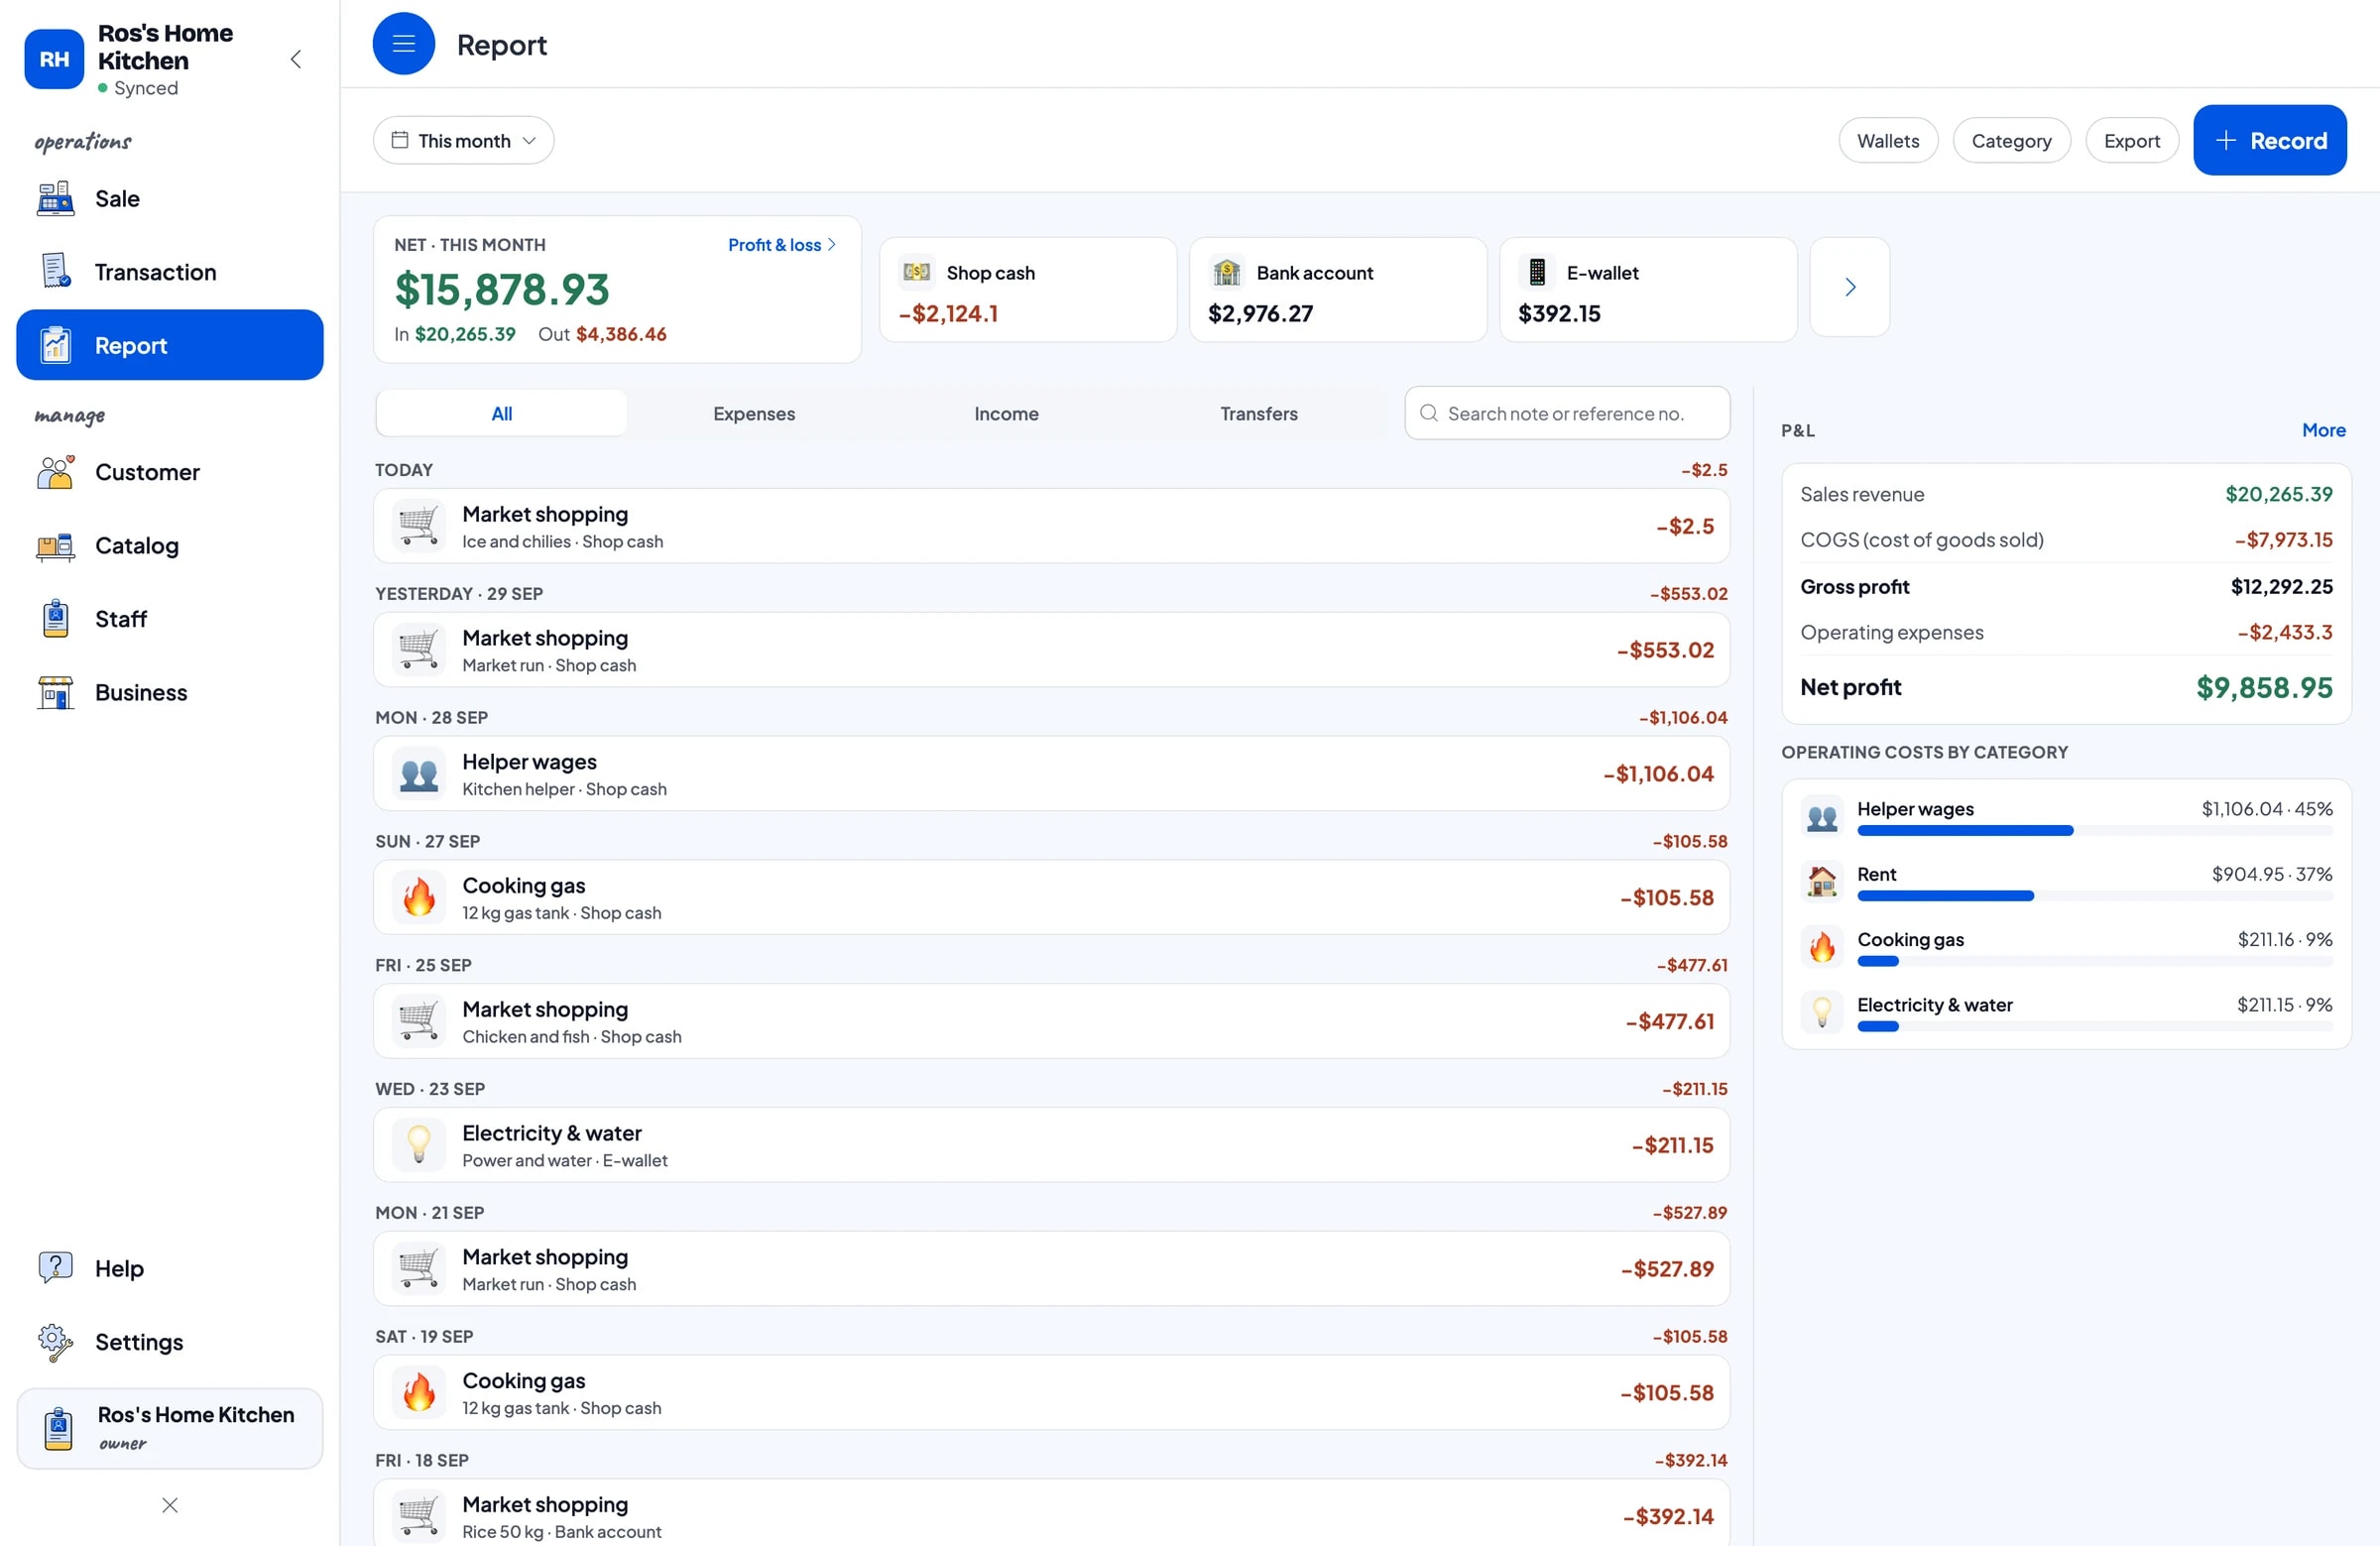
Task: Click the Helper wages progress bar
Action: point(2095,831)
